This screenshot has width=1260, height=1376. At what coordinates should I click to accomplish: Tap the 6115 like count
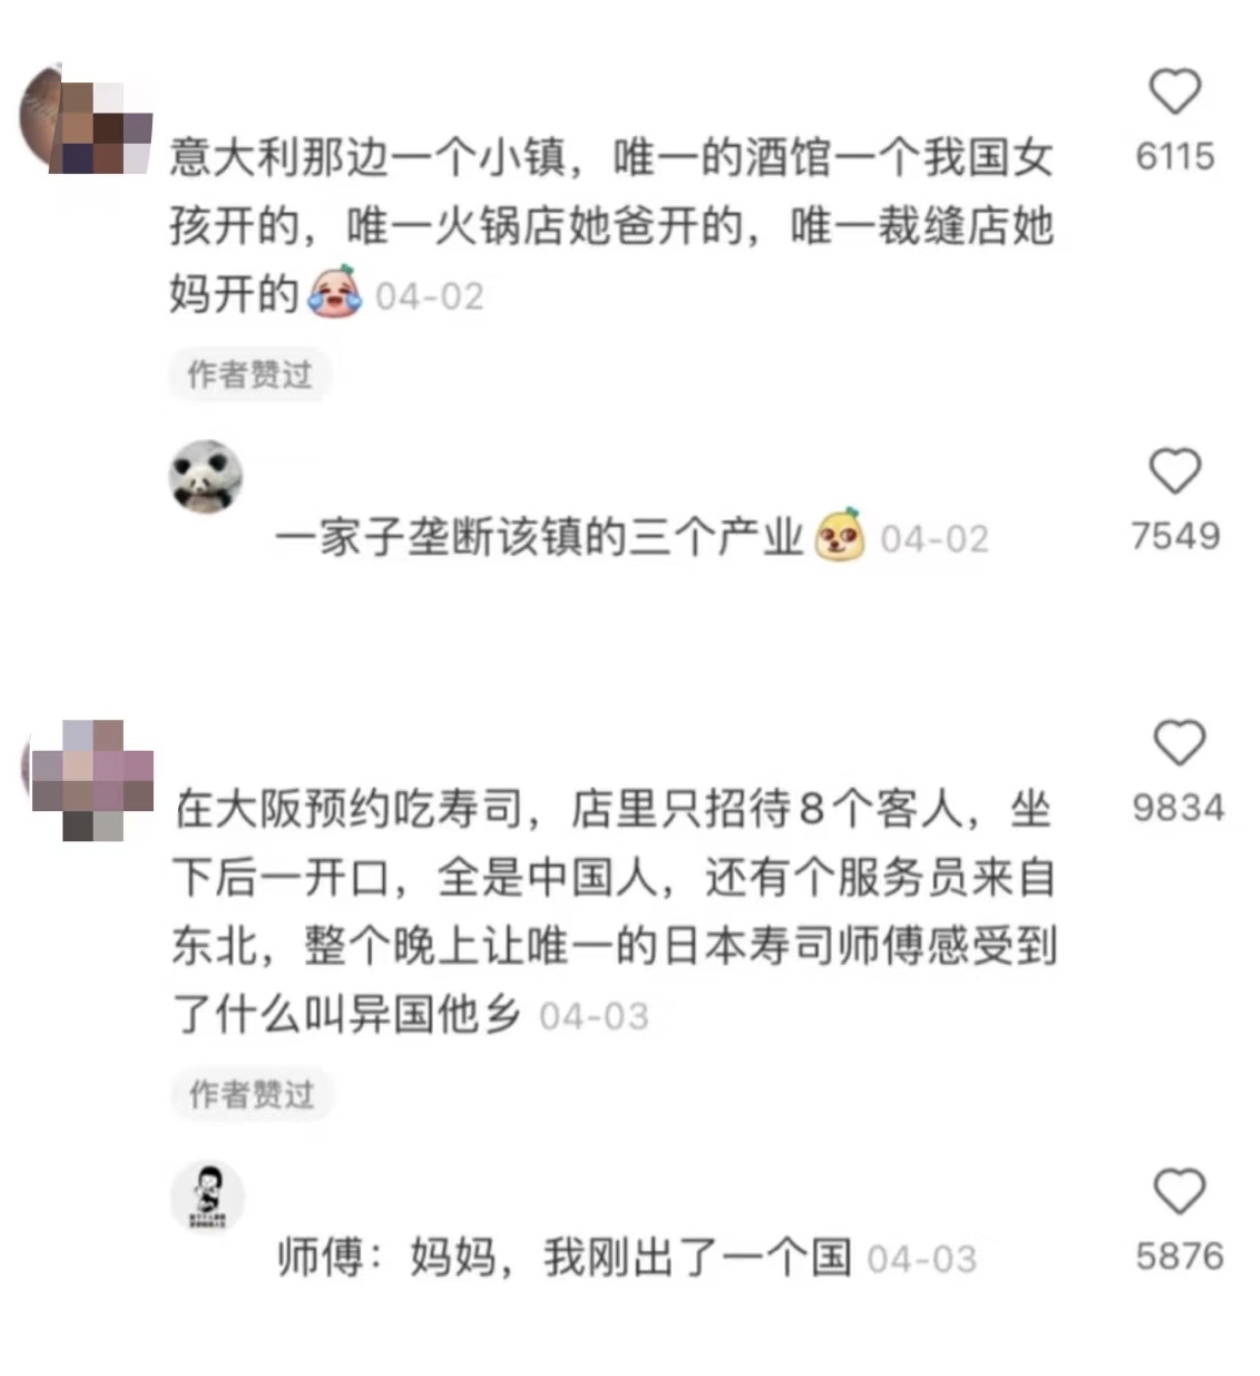[1175, 157]
